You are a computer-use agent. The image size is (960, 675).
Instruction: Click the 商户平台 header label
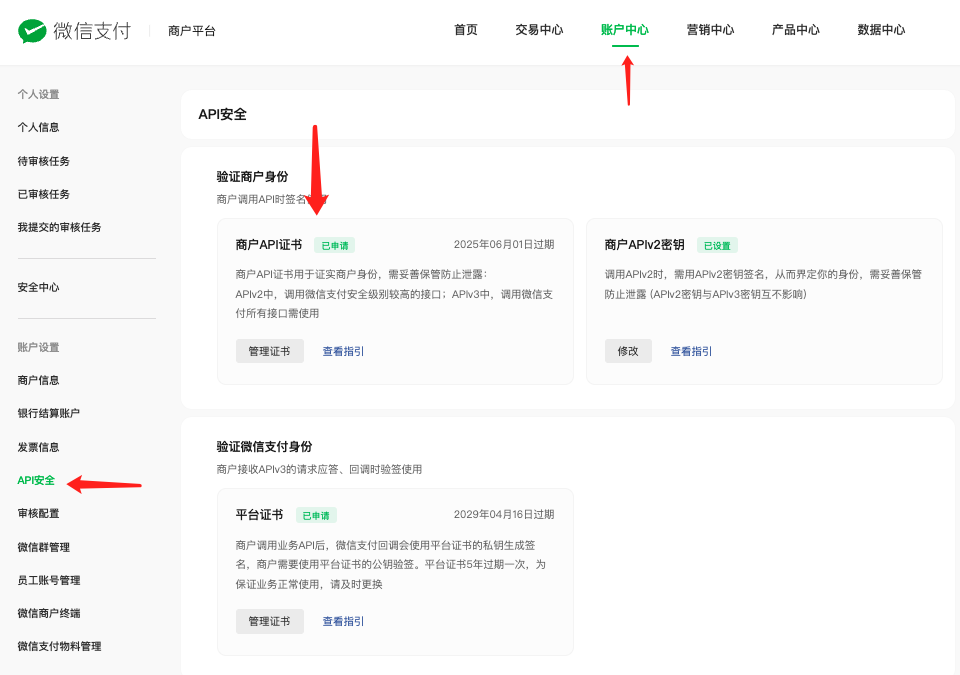coord(192,31)
